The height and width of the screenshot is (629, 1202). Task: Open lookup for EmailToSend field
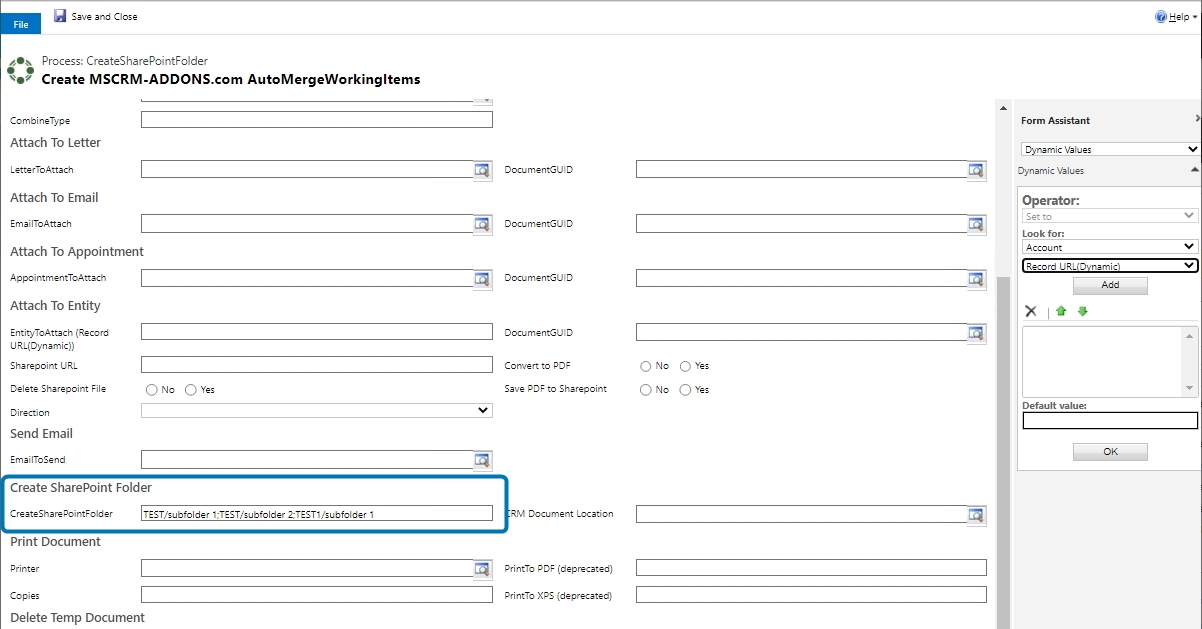coord(483,460)
